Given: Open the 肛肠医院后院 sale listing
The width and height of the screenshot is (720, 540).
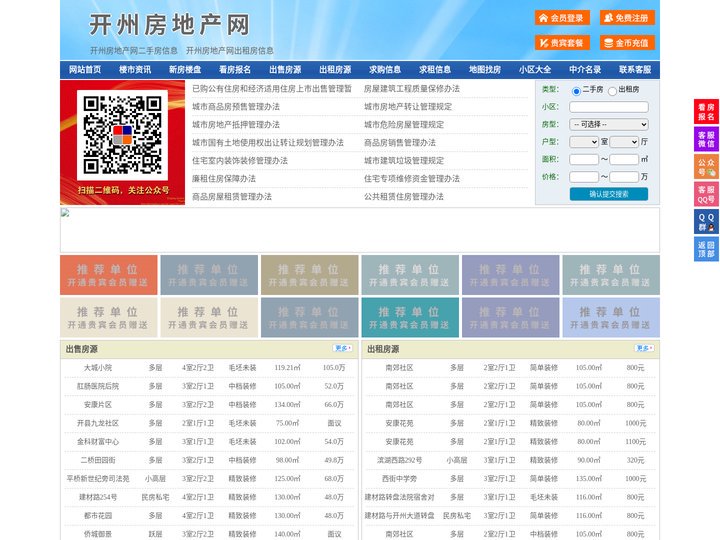Looking at the screenshot, I should click(98, 386).
